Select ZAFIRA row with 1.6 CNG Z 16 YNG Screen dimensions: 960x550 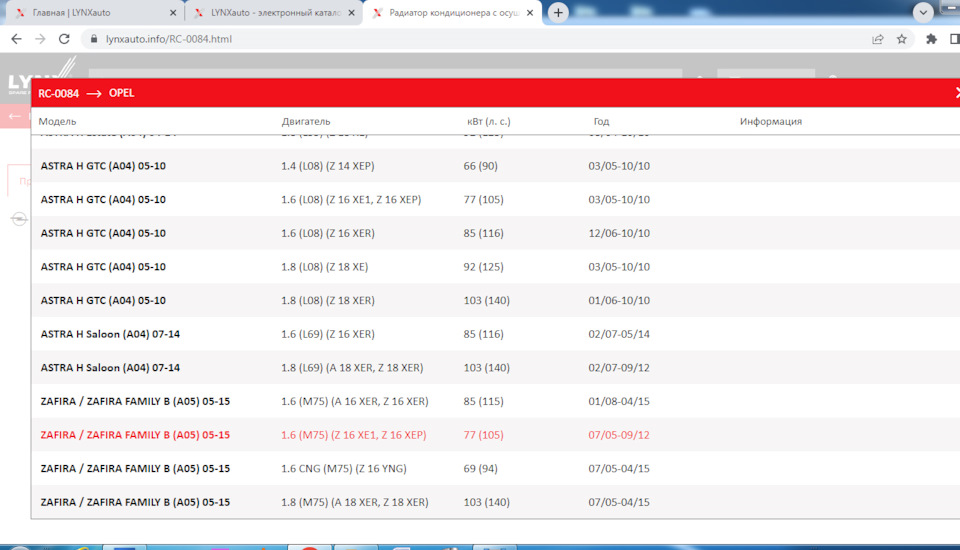pos(495,469)
